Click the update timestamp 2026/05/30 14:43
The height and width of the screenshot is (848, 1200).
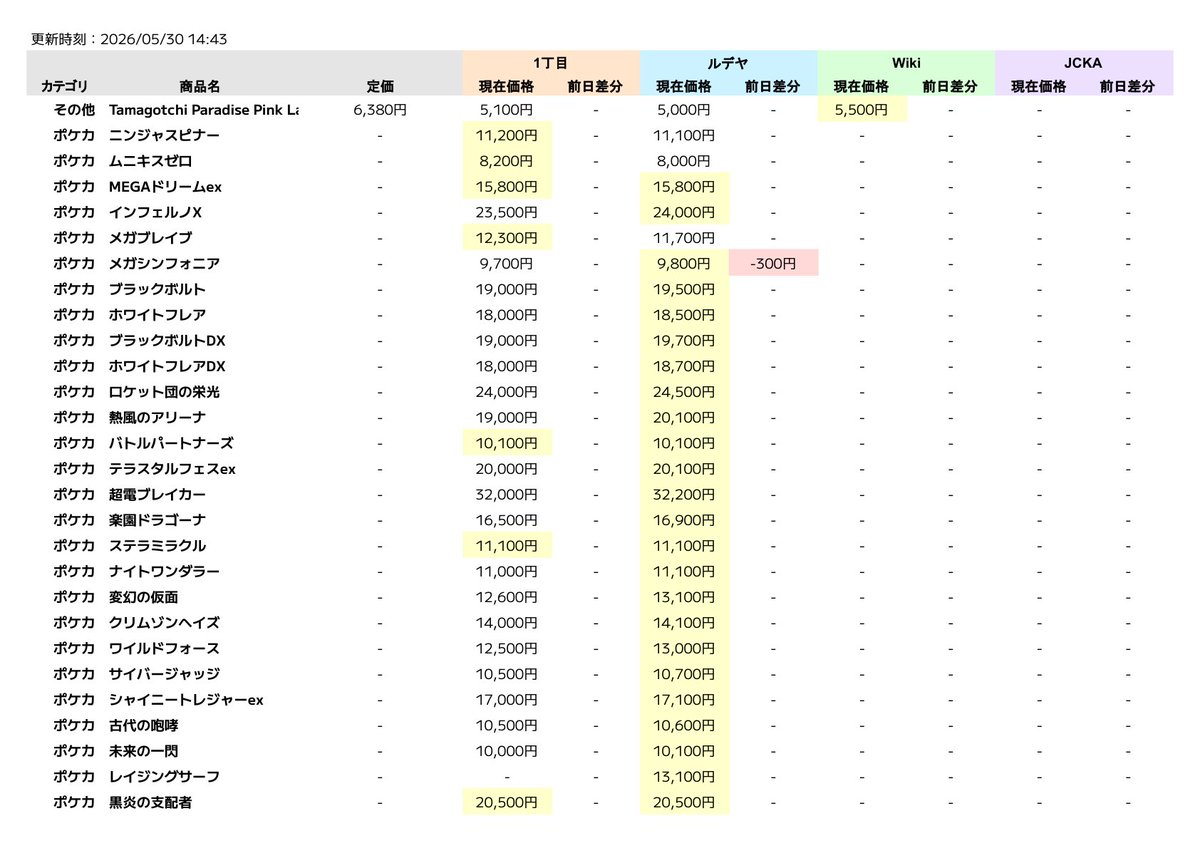160,39
